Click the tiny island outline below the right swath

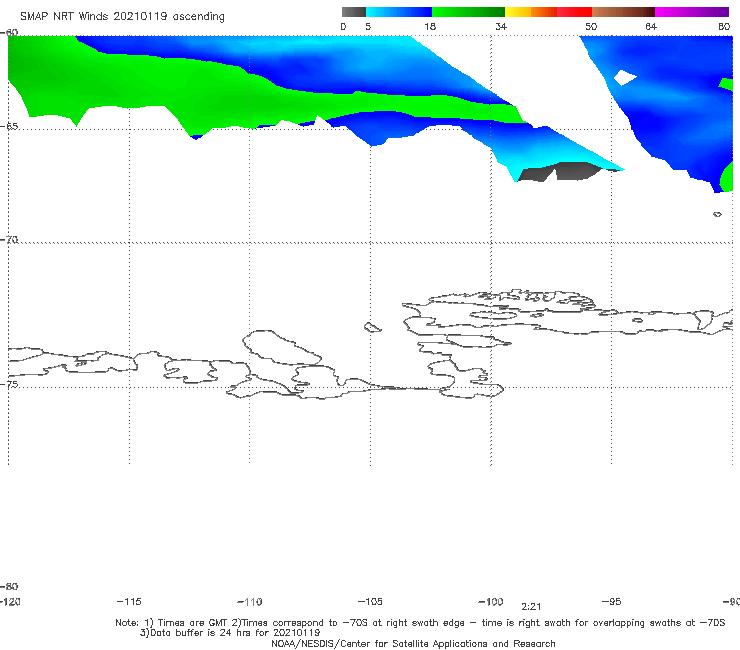tap(717, 214)
